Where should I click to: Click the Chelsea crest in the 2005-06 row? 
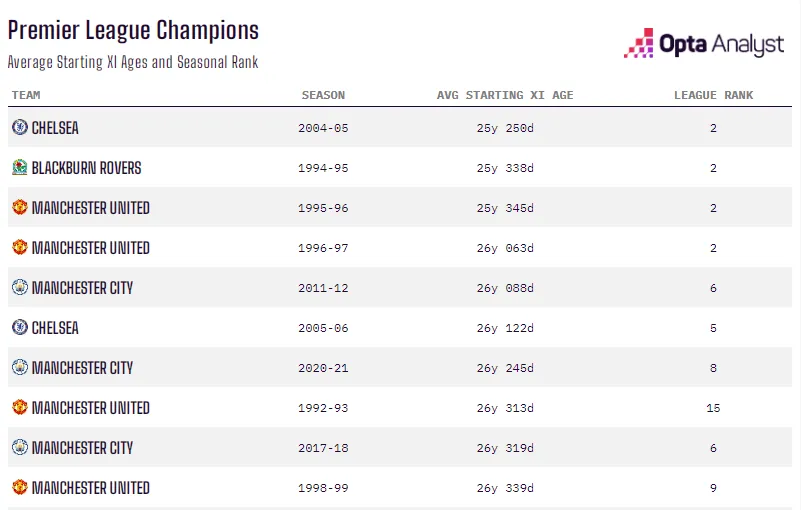[19, 328]
